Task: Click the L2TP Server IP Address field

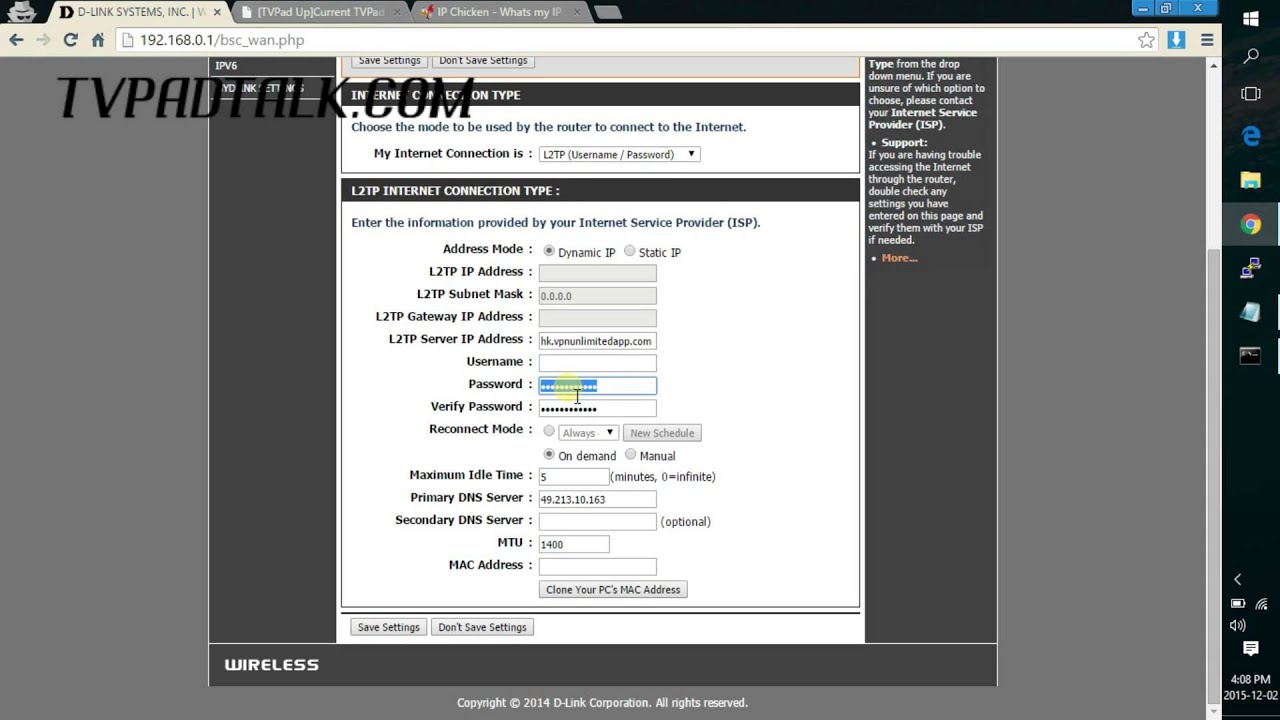Action: tap(597, 341)
